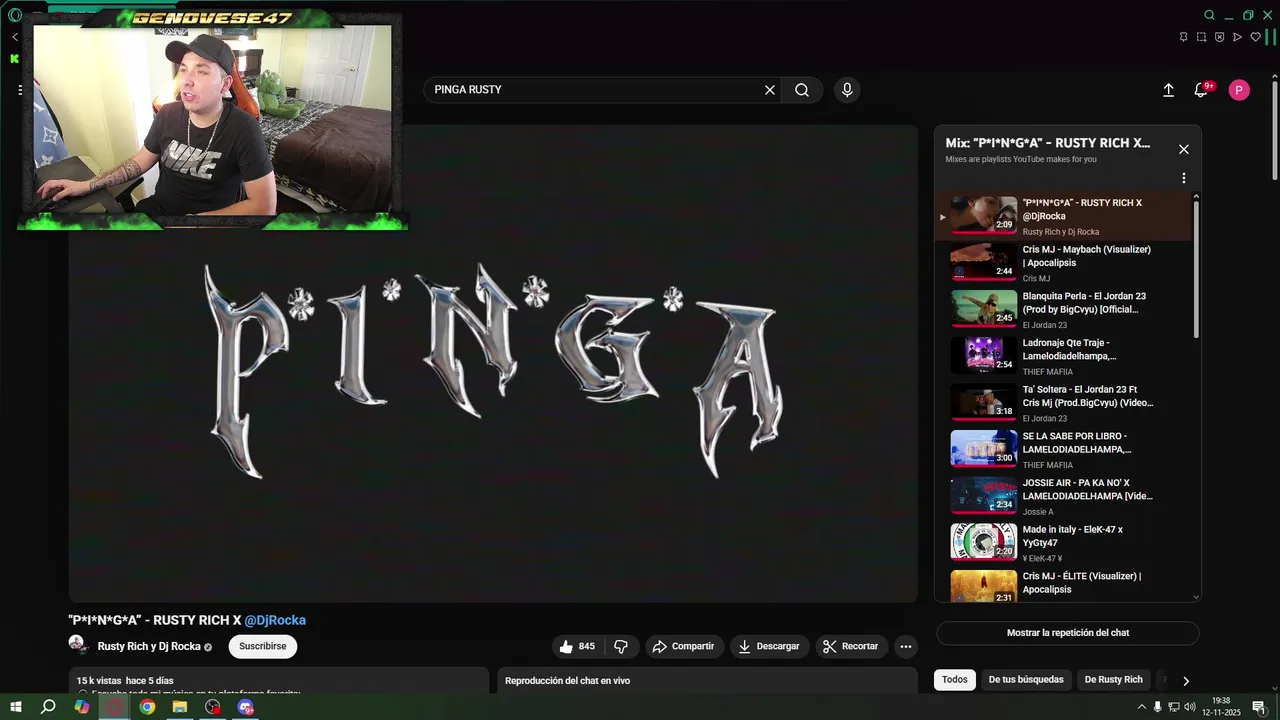1280x720 pixels.
Task: Open the Windows Start menu
Action: click(16, 707)
